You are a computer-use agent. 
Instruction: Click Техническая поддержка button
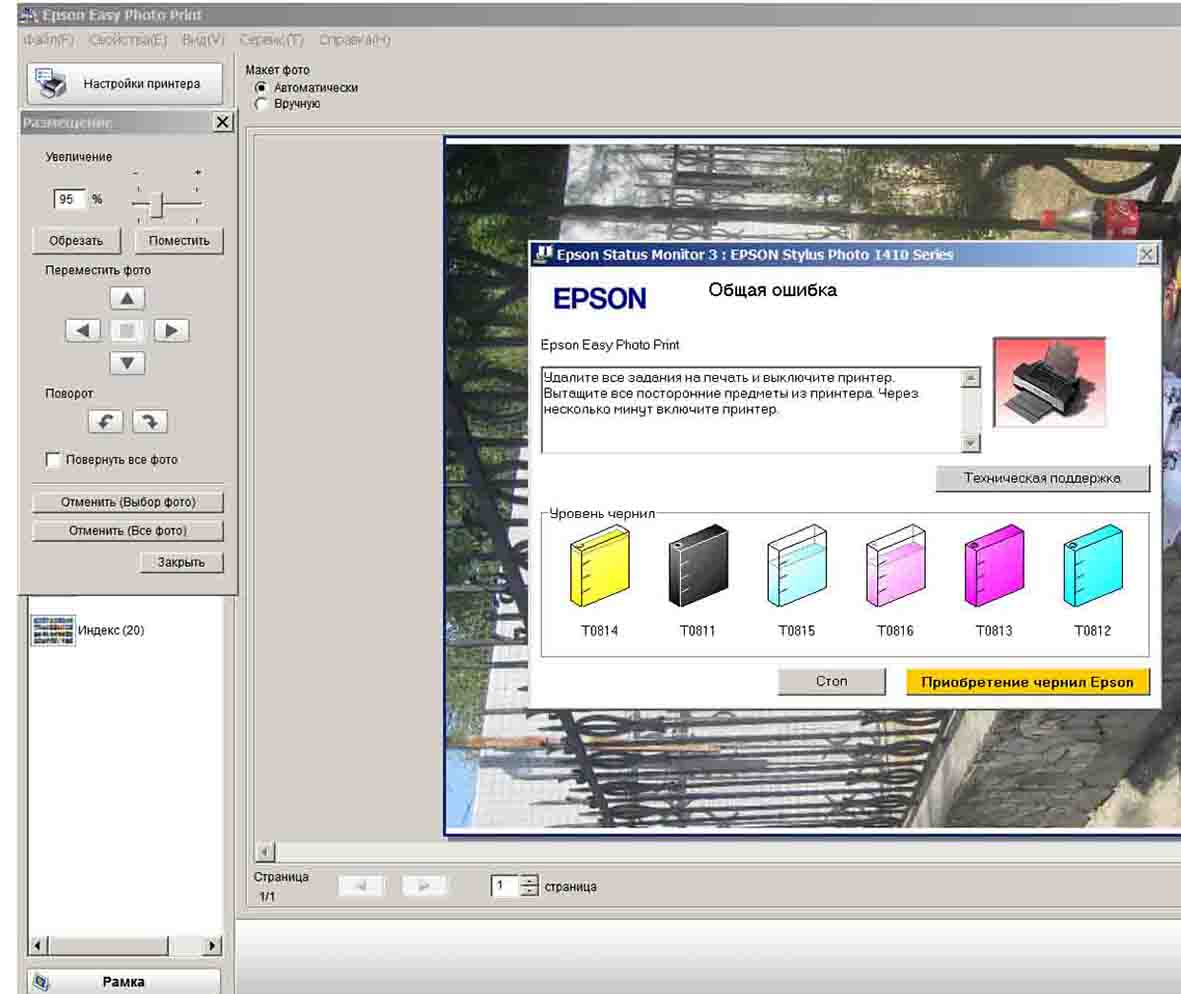(1042, 478)
